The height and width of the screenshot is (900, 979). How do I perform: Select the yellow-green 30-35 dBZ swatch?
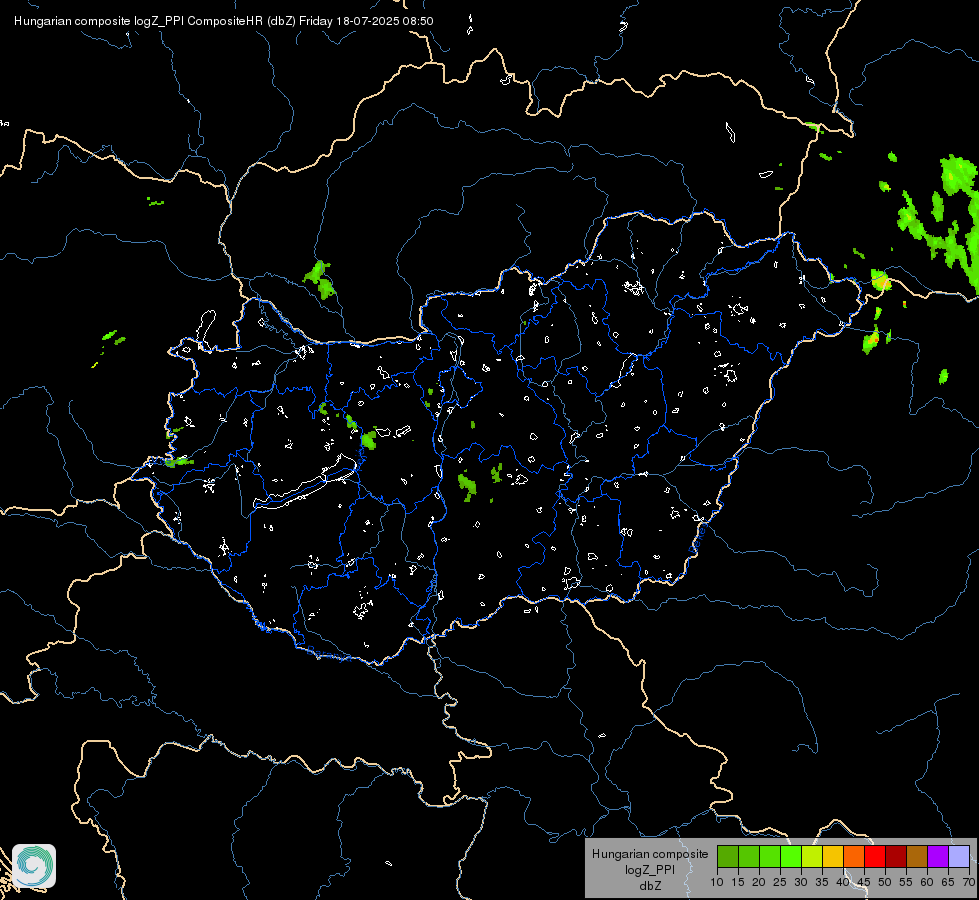point(812,856)
